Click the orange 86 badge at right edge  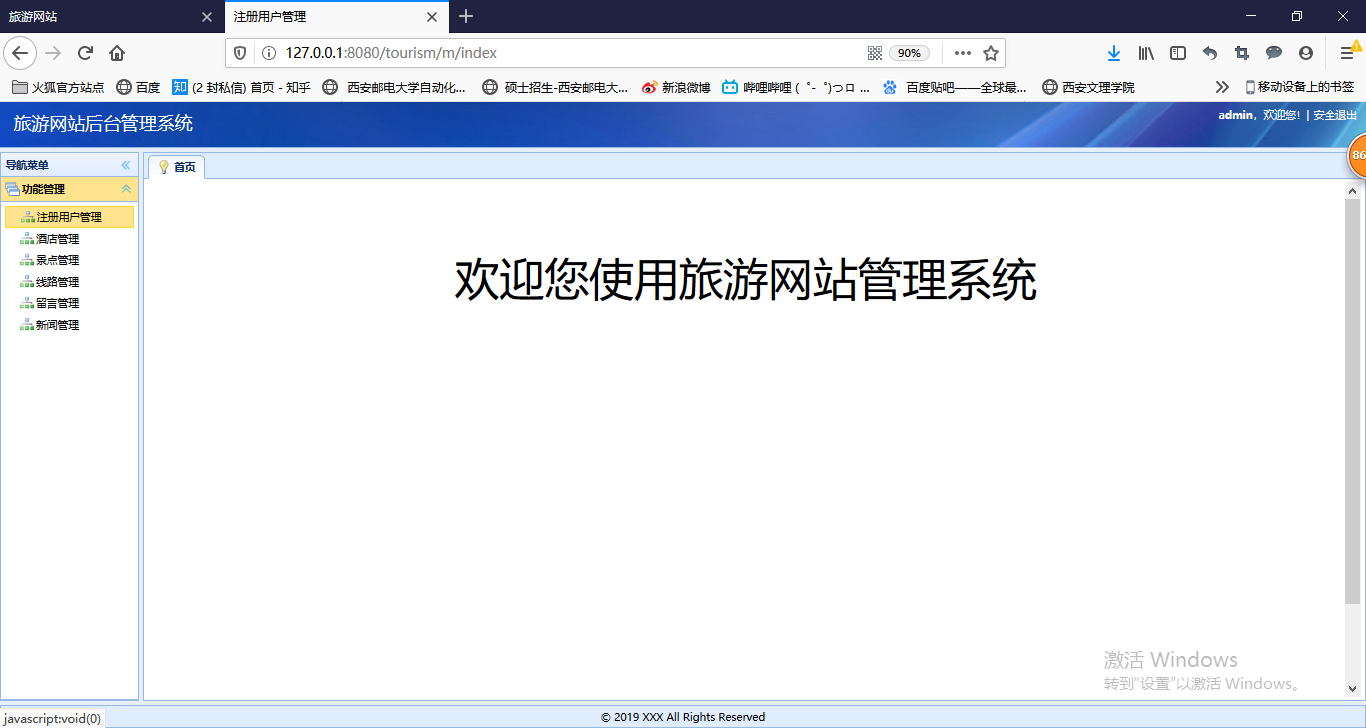(x=1358, y=155)
